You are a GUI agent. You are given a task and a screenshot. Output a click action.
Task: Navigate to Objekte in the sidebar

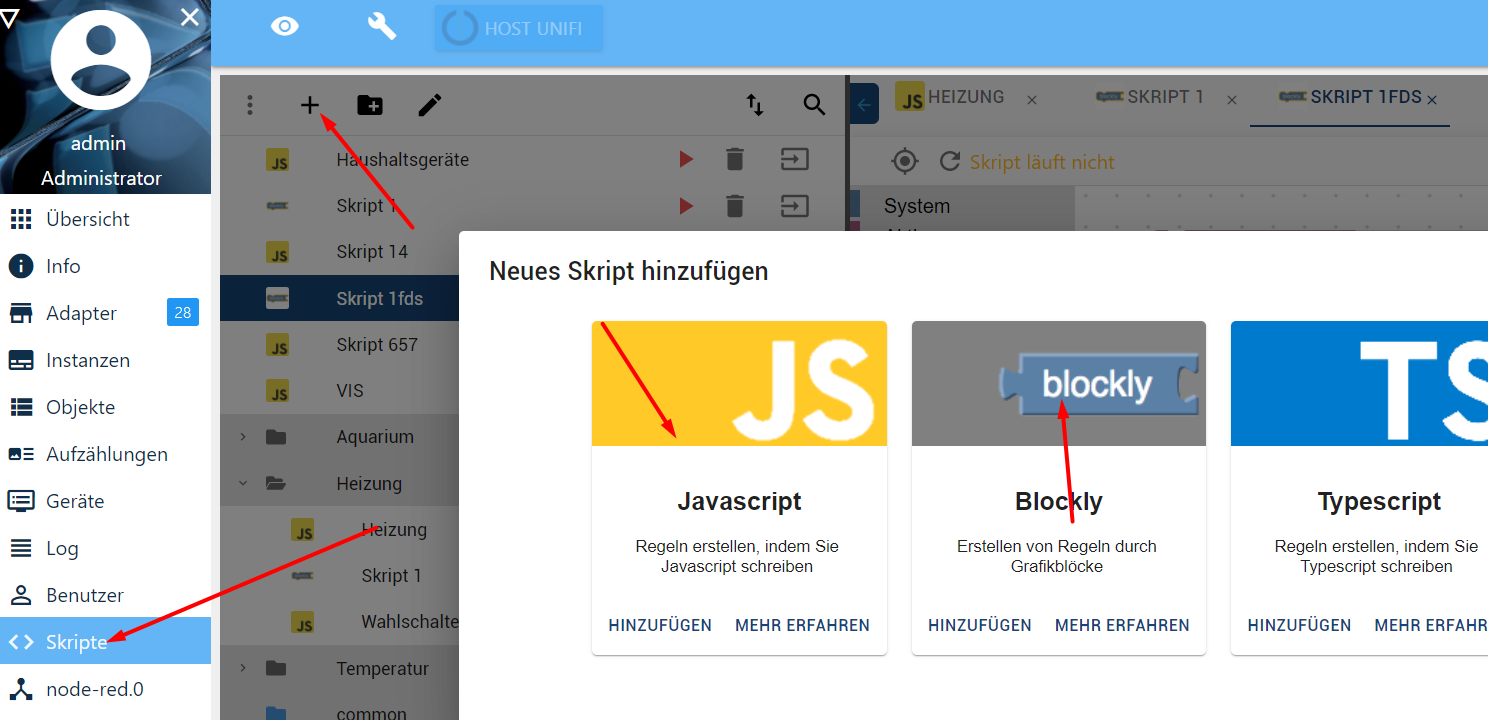coord(105,407)
